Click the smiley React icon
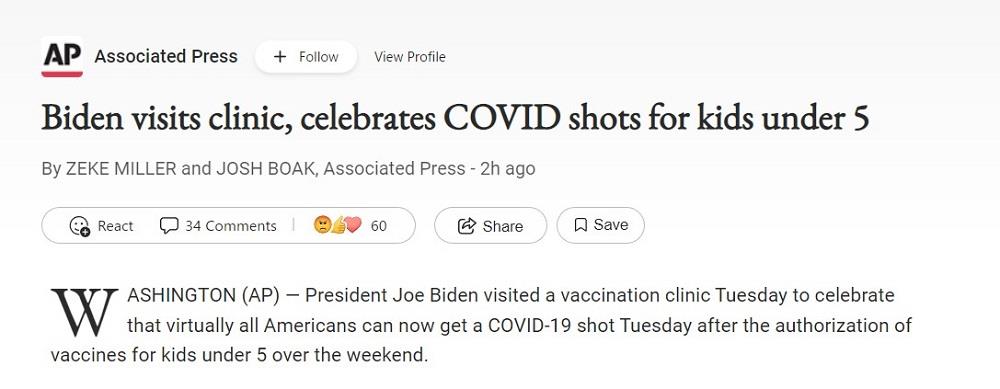Image resolution: width=1000 pixels, height=389 pixels. click(x=79, y=226)
